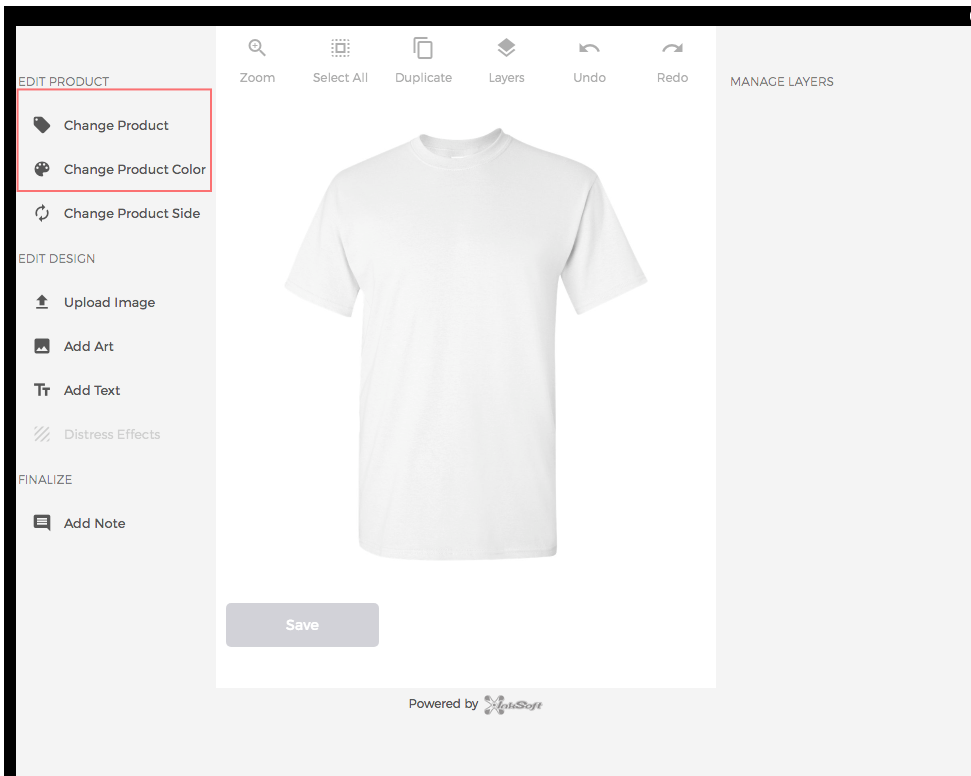Open Change Product Color to pick a color

[138, 169]
